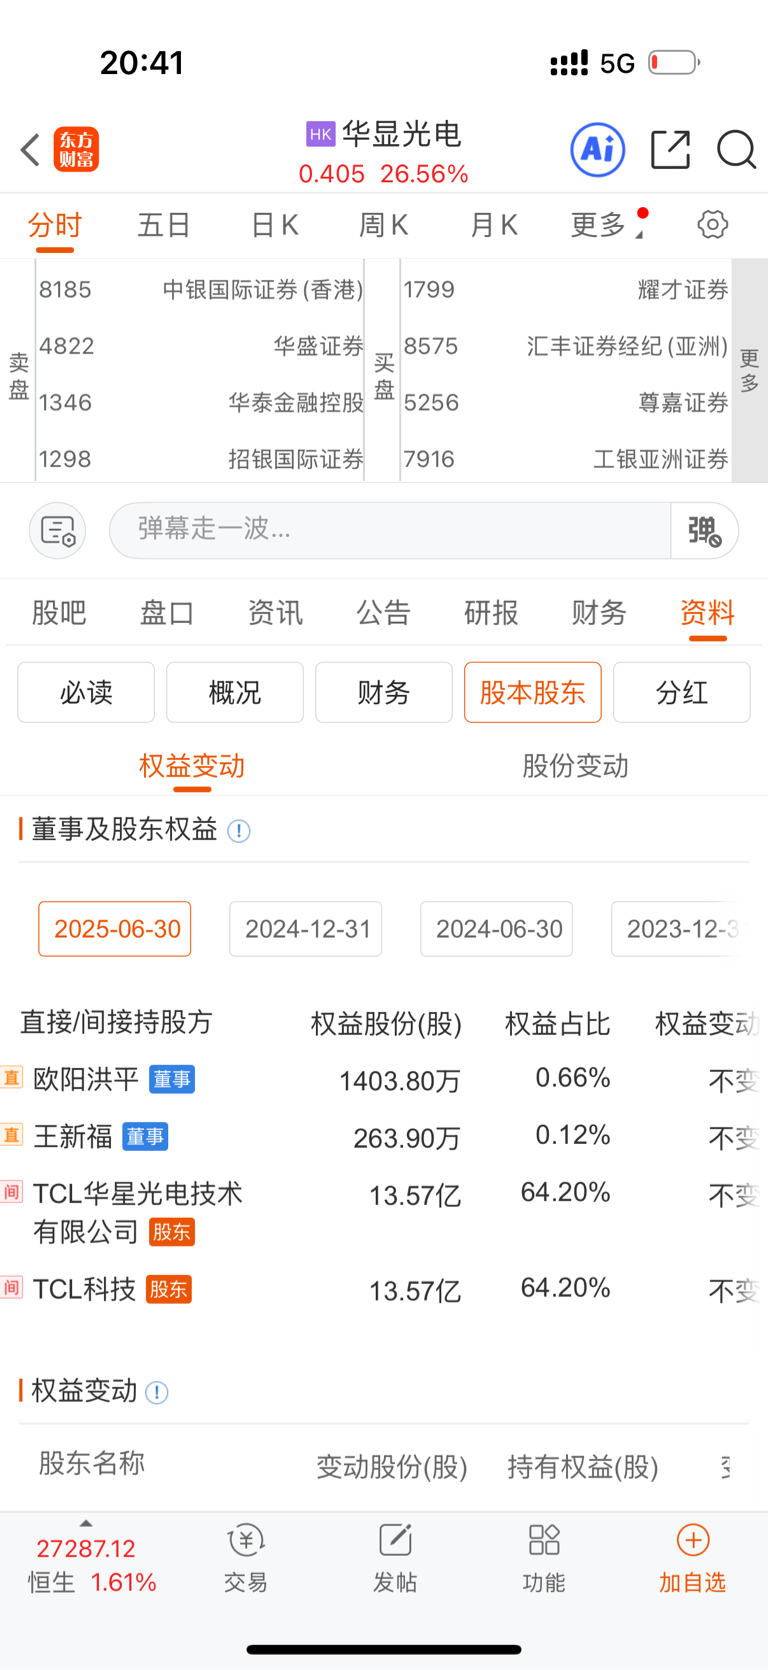Tap info icon beside 权益变动 heading
Viewport: 768px width, 1670px height.
(157, 1392)
